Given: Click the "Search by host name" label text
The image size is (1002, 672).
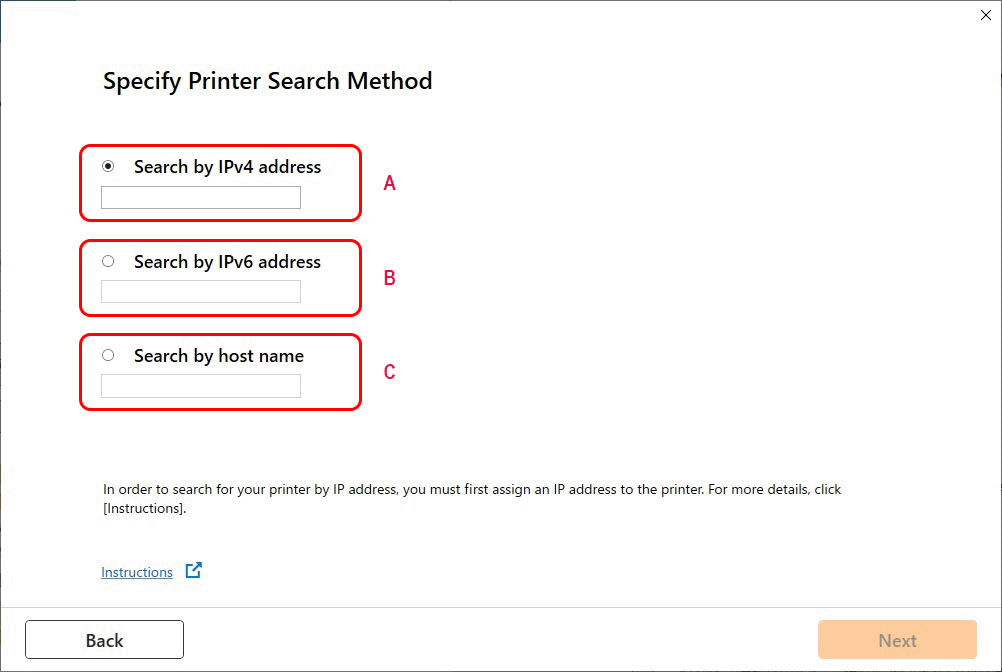Looking at the screenshot, I should click(x=218, y=356).
